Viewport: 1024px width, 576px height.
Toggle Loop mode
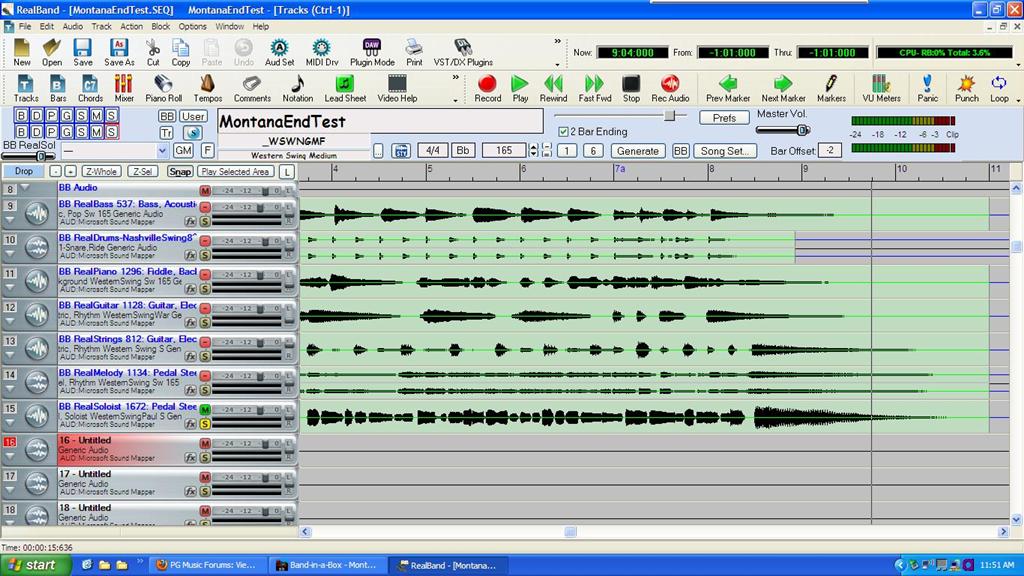click(x=999, y=88)
